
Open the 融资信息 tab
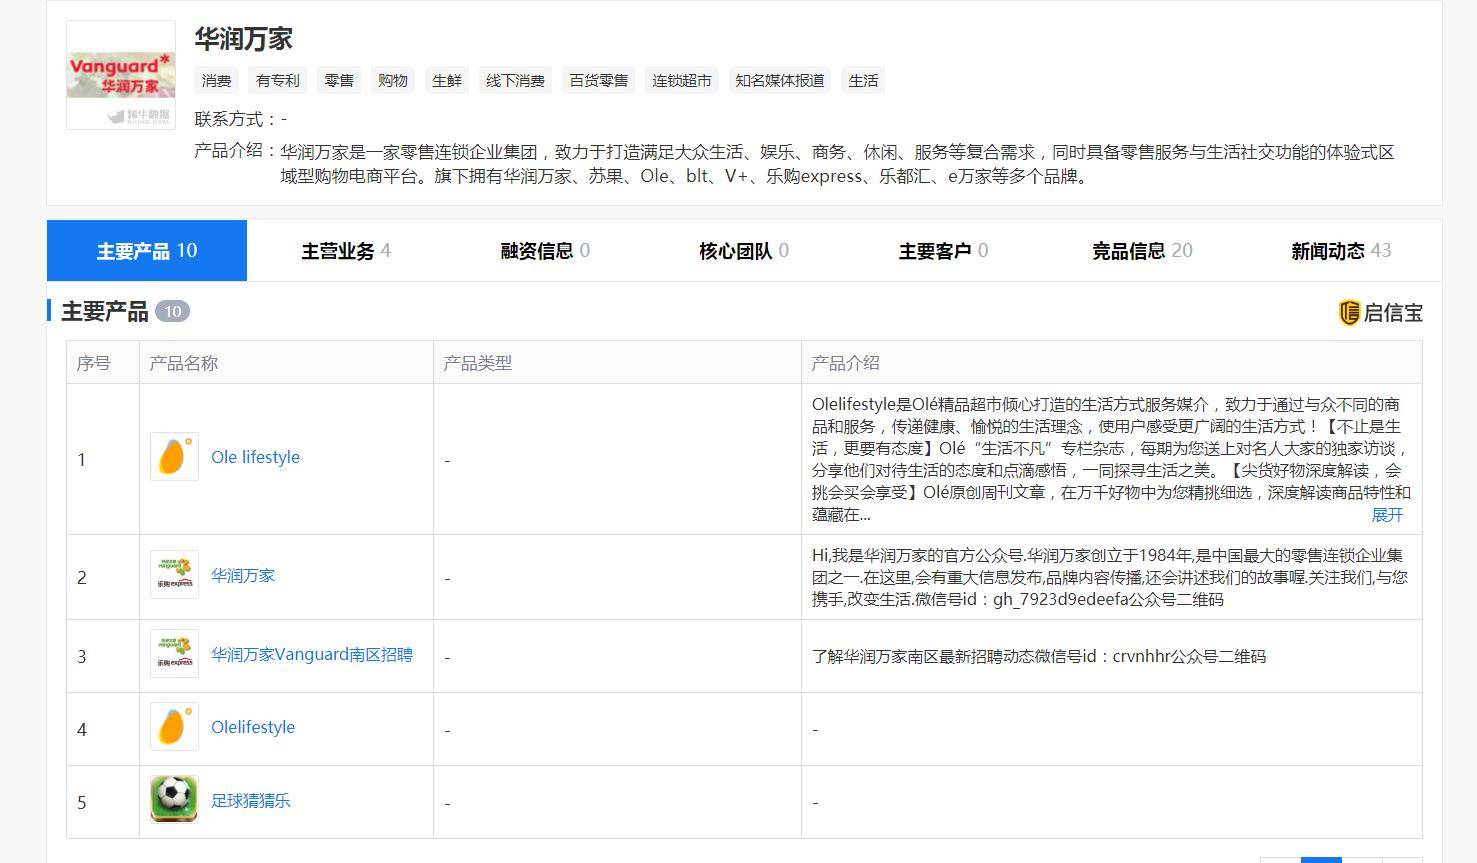(x=545, y=251)
